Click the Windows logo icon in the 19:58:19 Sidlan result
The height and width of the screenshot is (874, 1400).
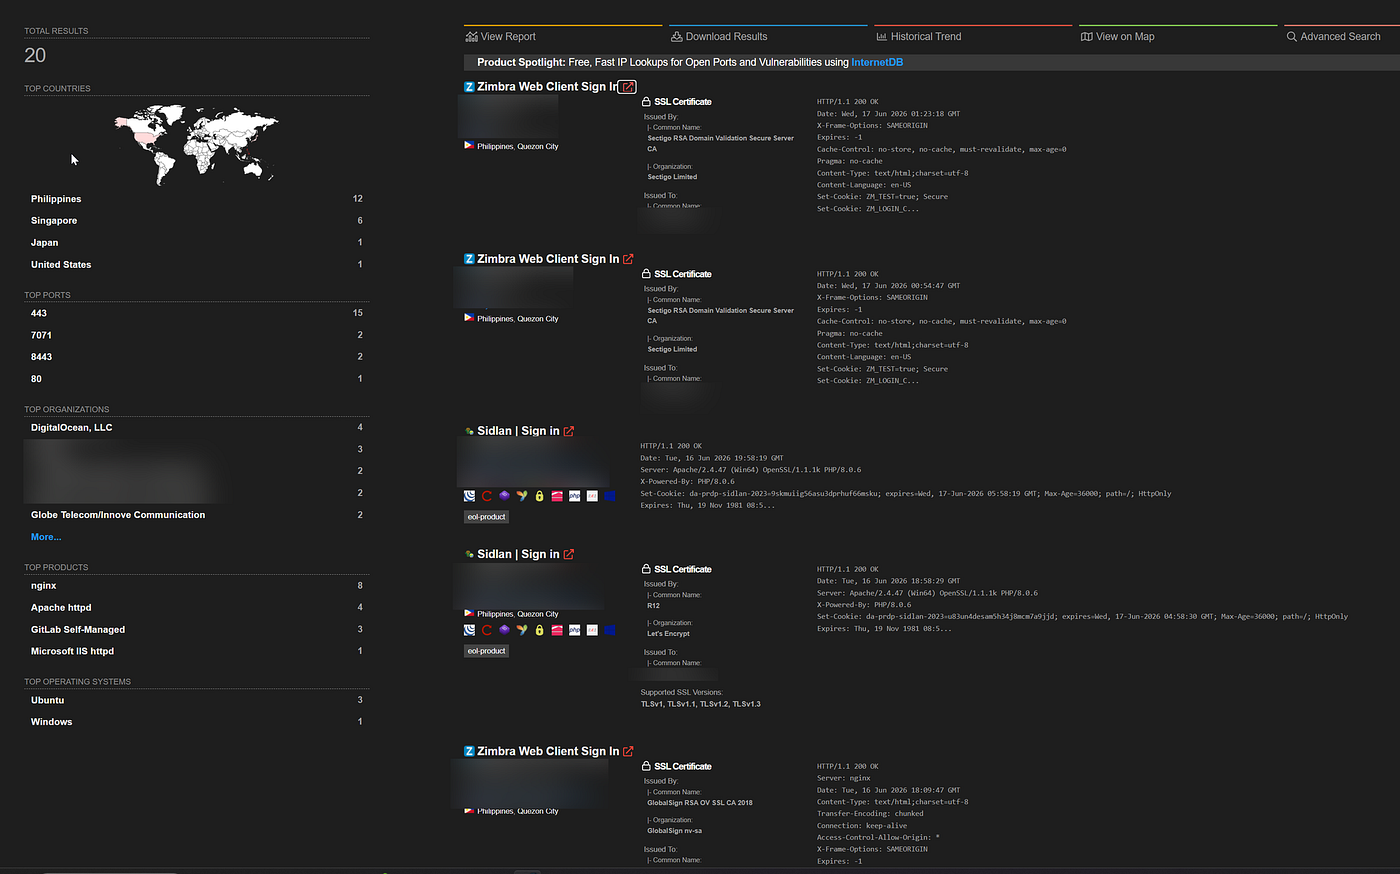(x=610, y=496)
